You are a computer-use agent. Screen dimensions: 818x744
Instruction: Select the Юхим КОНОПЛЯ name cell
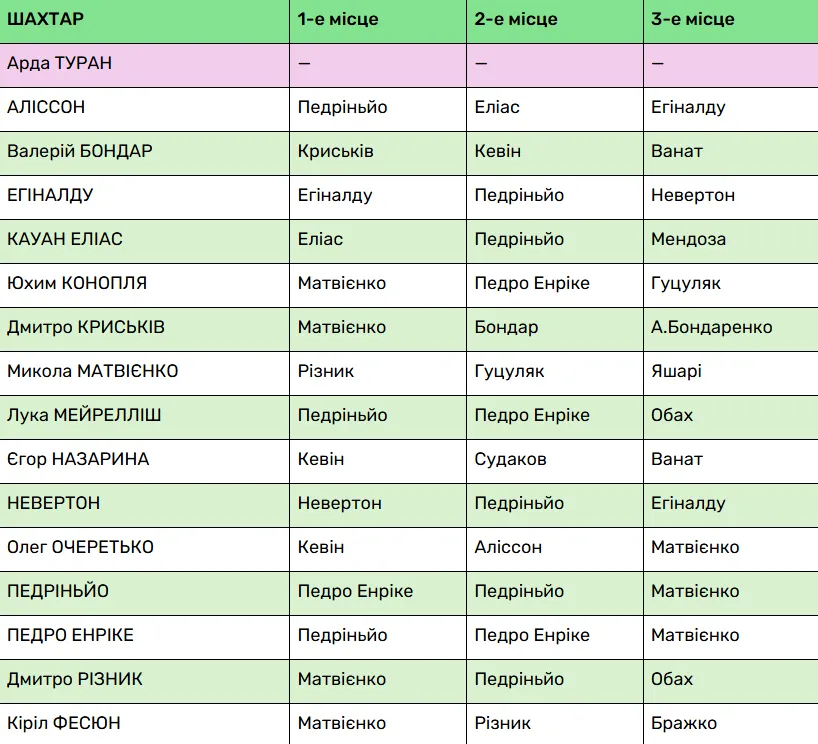[x=77, y=283]
